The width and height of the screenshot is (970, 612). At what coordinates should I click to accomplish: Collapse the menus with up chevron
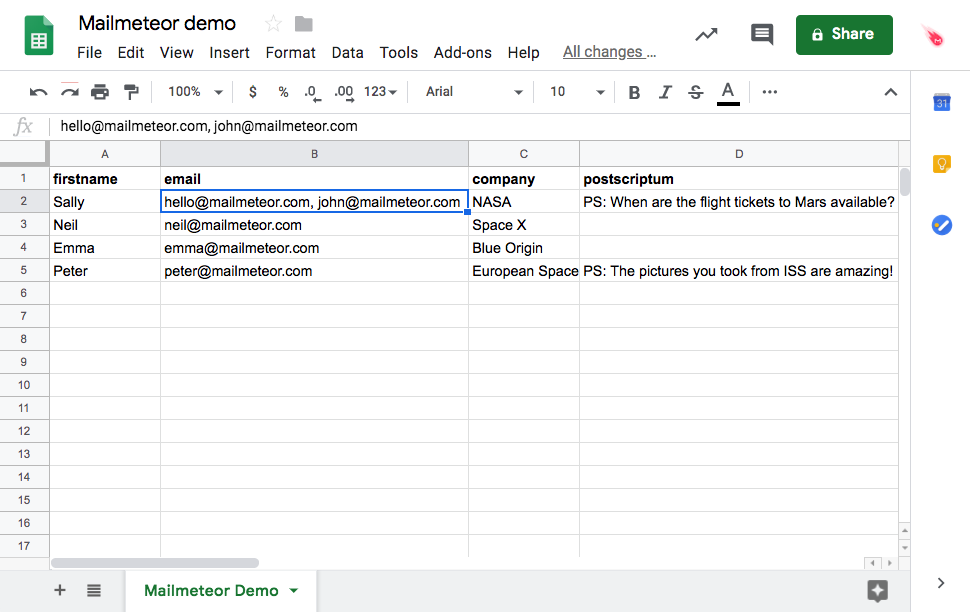click(x=890, y=92)
